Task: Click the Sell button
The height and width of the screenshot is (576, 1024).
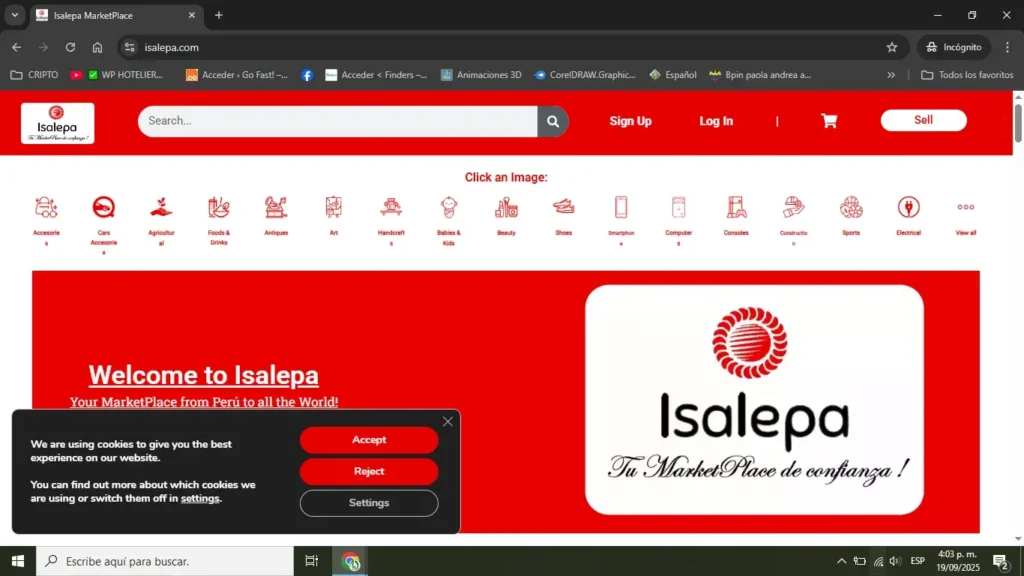Action: click(923, 120)
